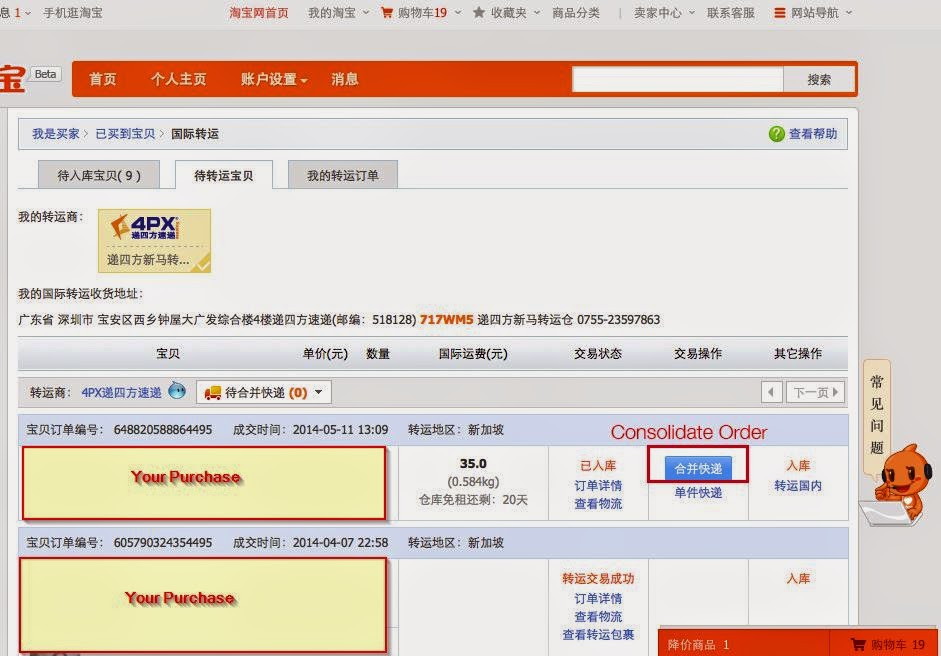
Task: Click 下一页 next page button
Action: 815,393
